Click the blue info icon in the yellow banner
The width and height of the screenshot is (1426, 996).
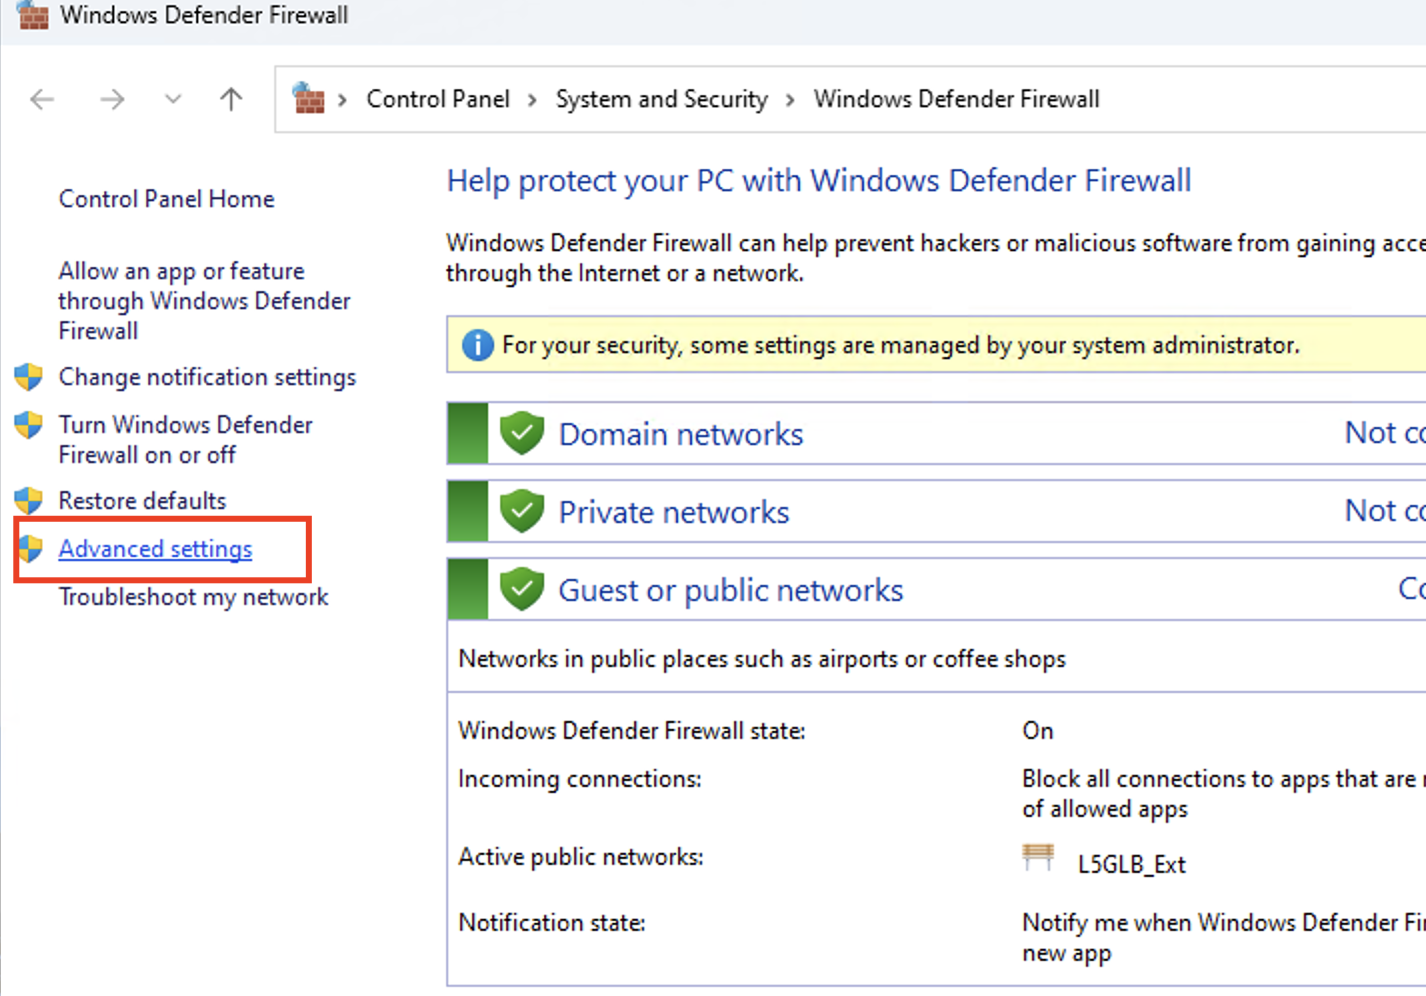point(477,345)
